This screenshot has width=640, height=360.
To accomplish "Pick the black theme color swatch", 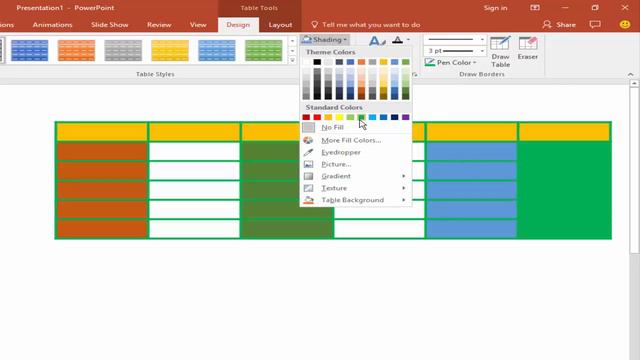I will click(x=317, y=62).
